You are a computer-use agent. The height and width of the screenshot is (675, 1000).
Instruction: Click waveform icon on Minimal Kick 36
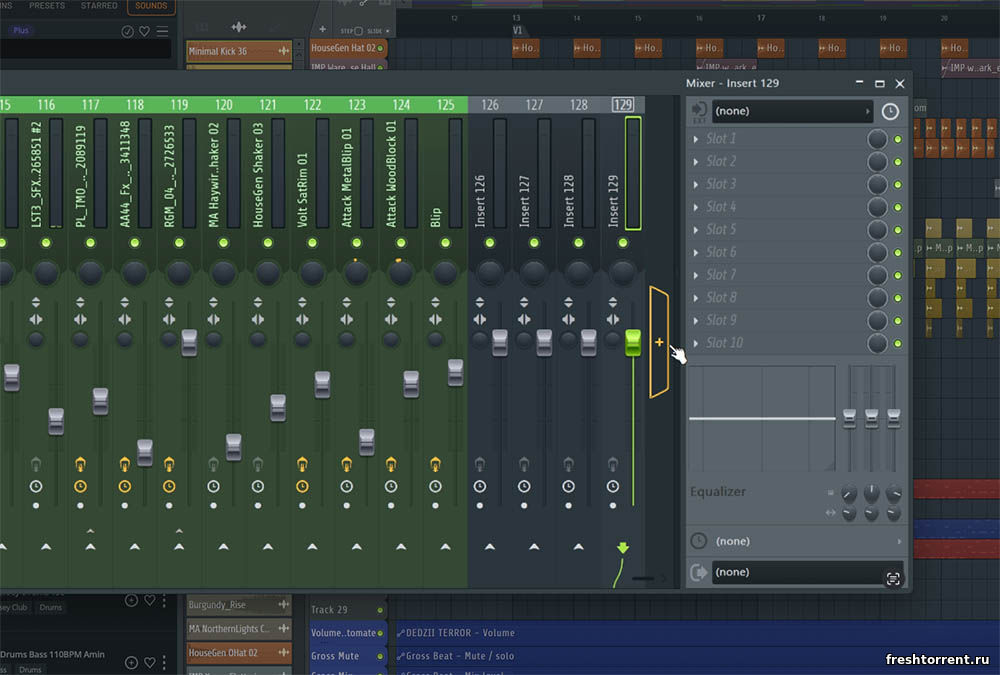click(284, 50)
